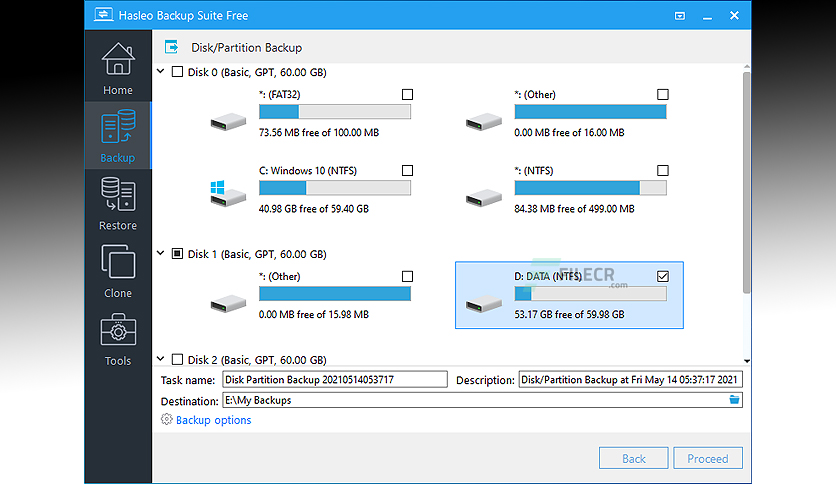The image size is (836, 484).
Task: Click the 499.00 MB NTFS usage bar
Action: point(590,188)
